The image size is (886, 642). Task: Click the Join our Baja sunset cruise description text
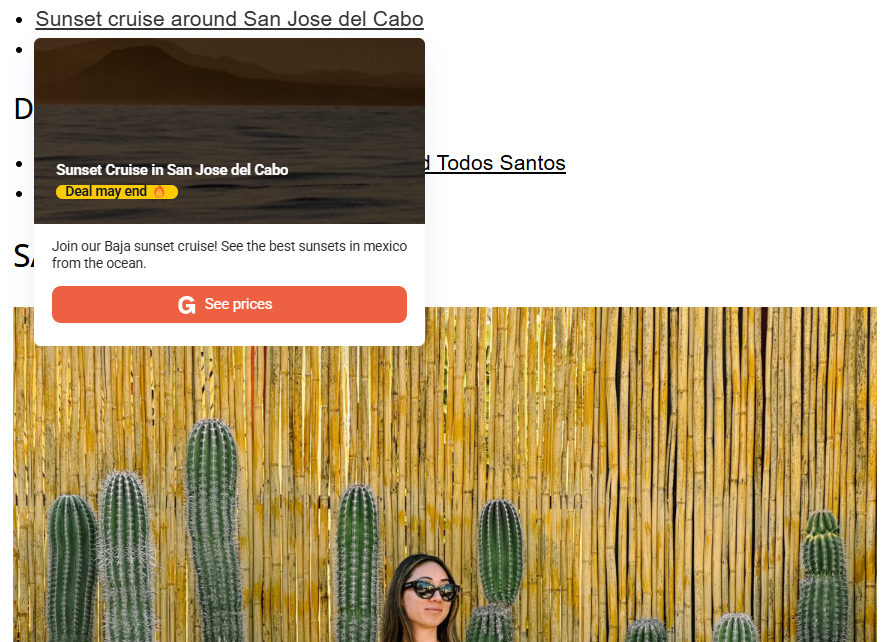click(229, 255)
